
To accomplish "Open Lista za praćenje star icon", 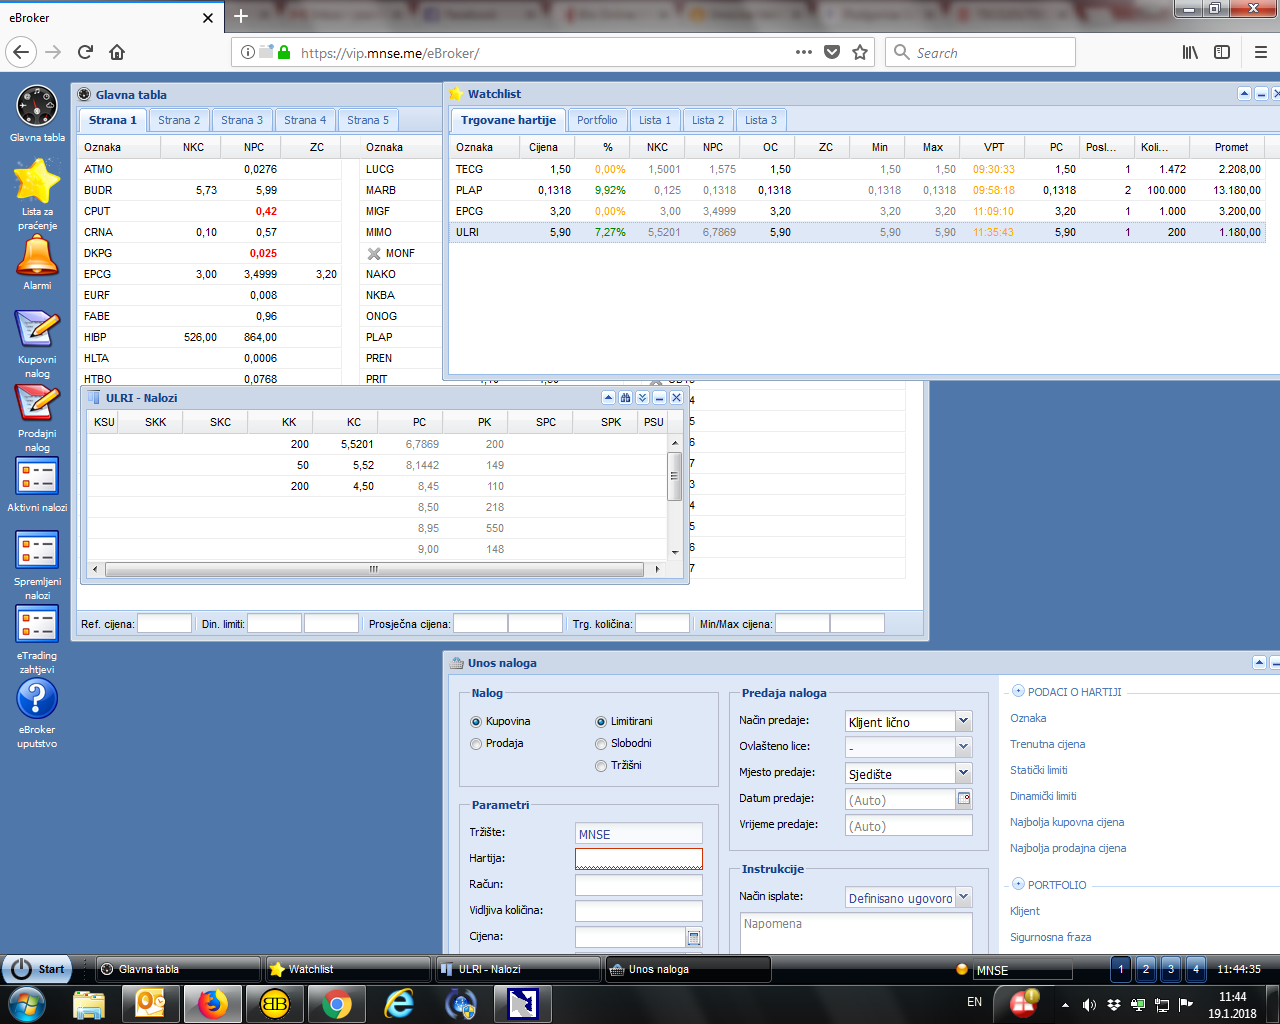I will click(37, 180).
